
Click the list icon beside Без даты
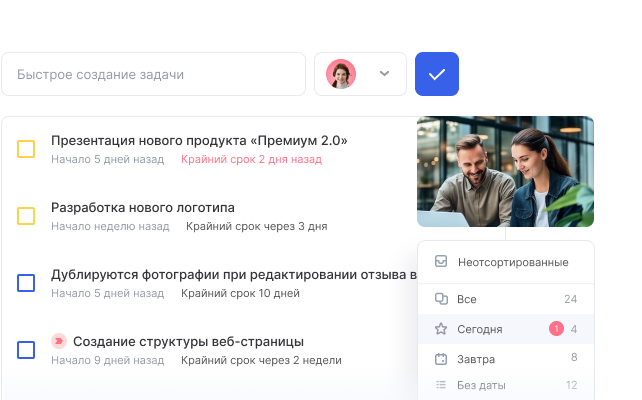pos(441,385)
